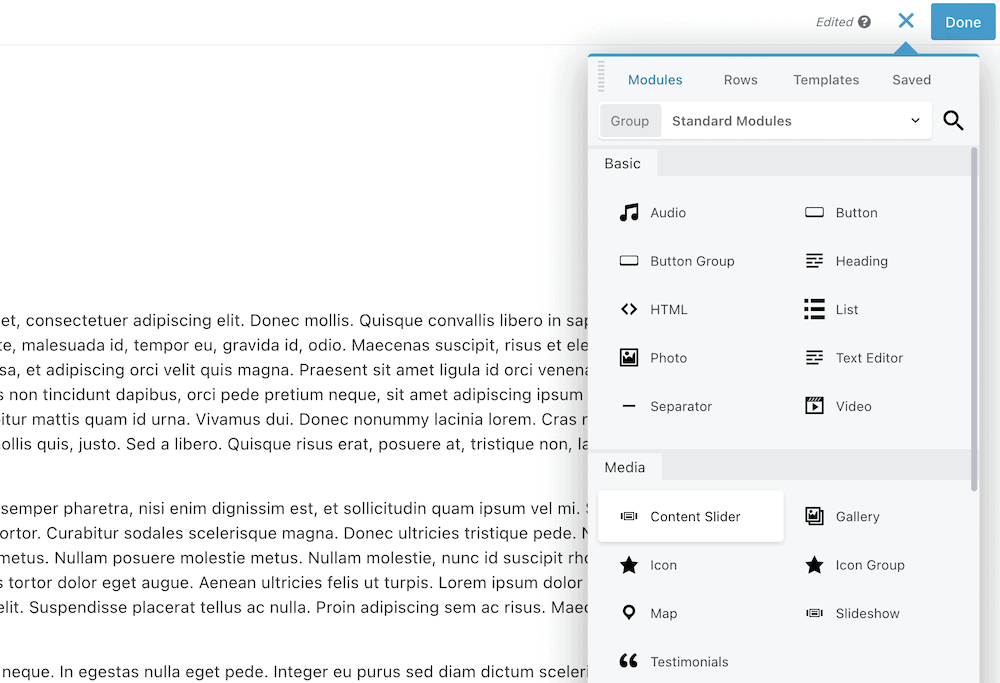Open the Standard Modules group dropdown

796,121
